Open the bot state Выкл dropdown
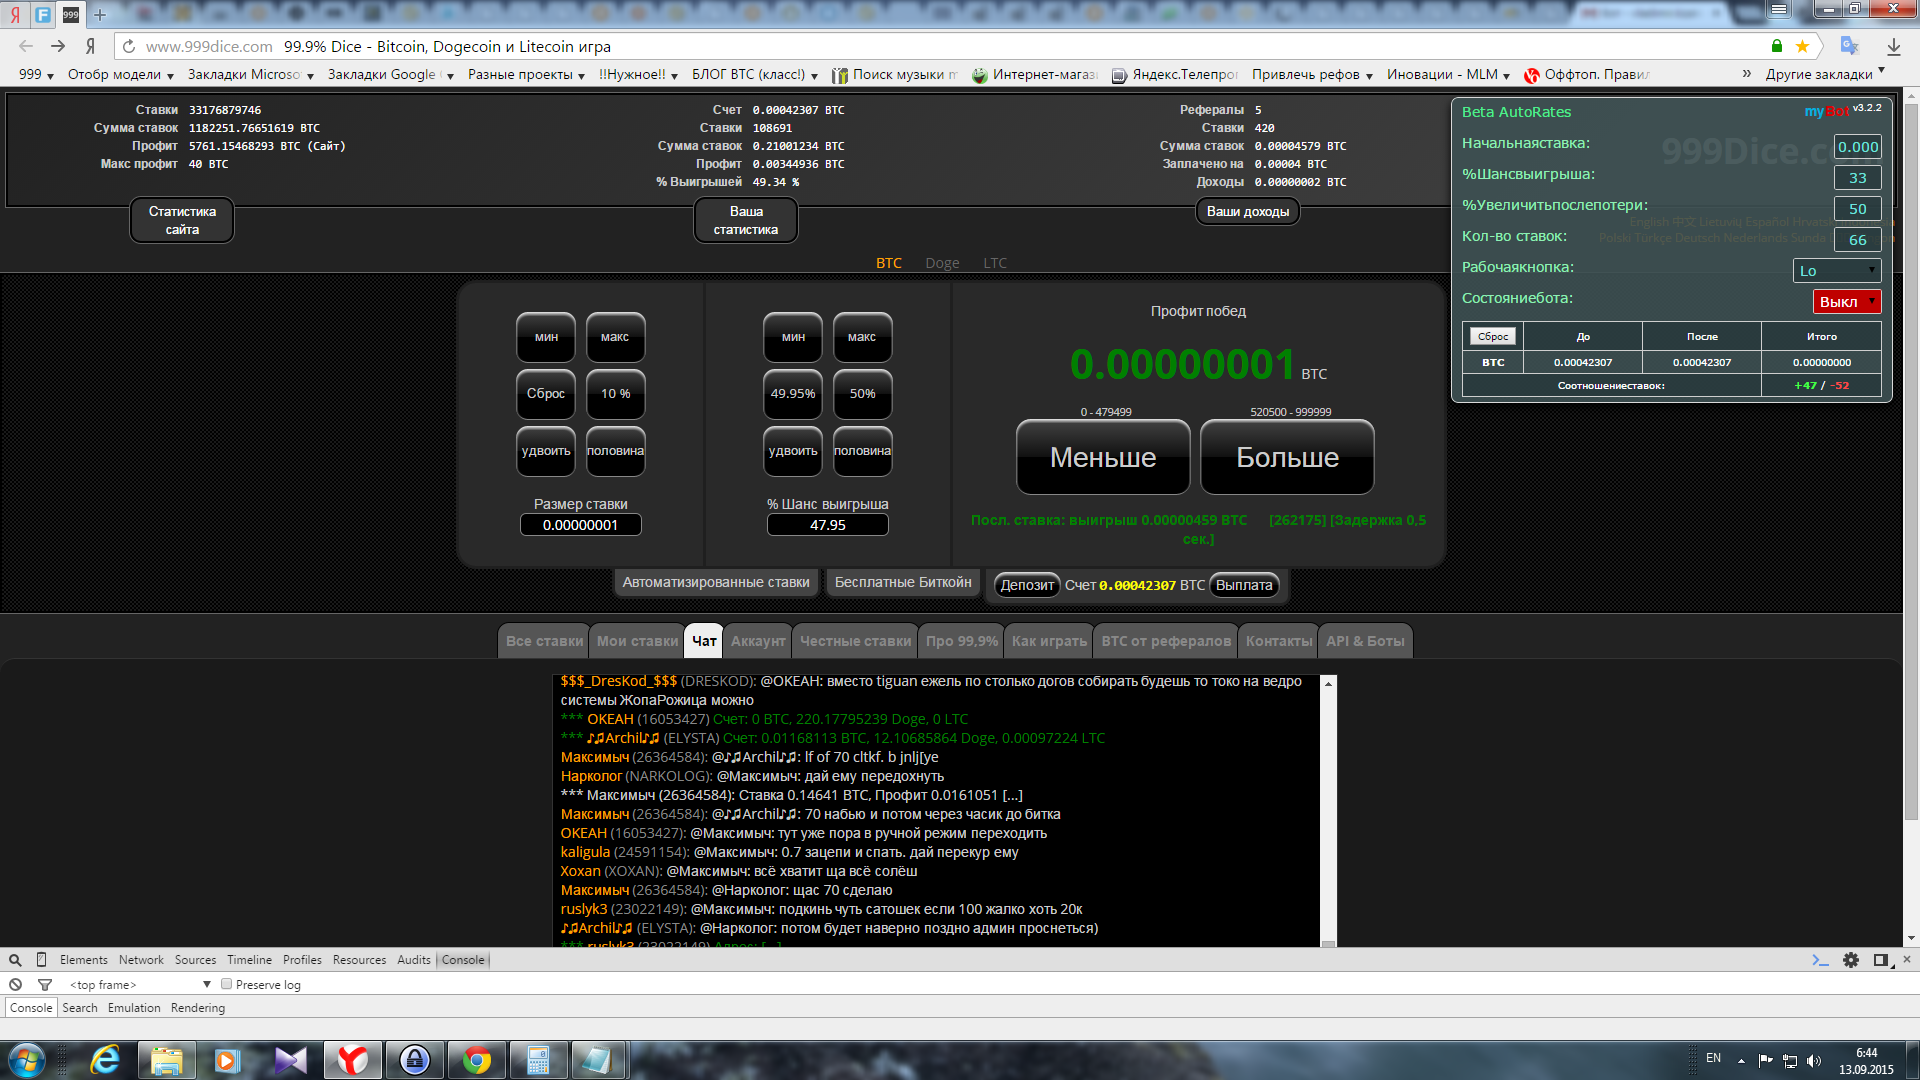The height and width of the screenshot is (1080, 1920). click(1846, 302)
